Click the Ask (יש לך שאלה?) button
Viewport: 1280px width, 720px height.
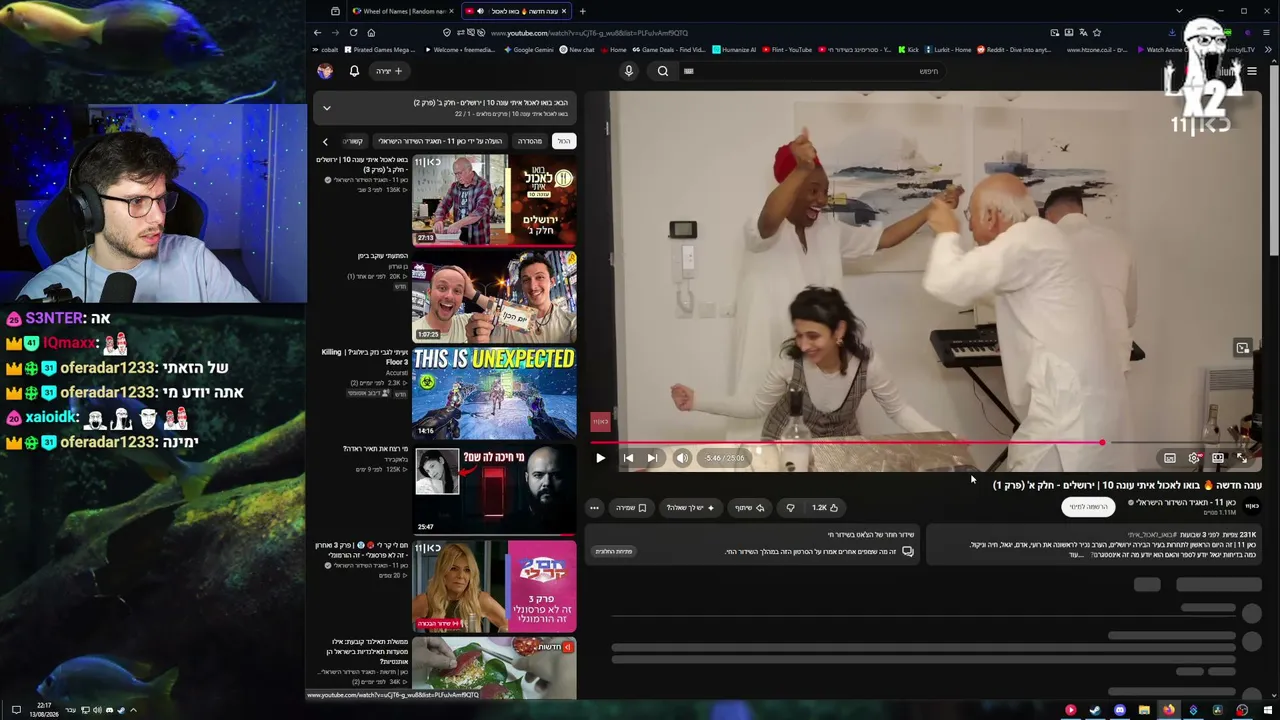[x=689, y=508]
